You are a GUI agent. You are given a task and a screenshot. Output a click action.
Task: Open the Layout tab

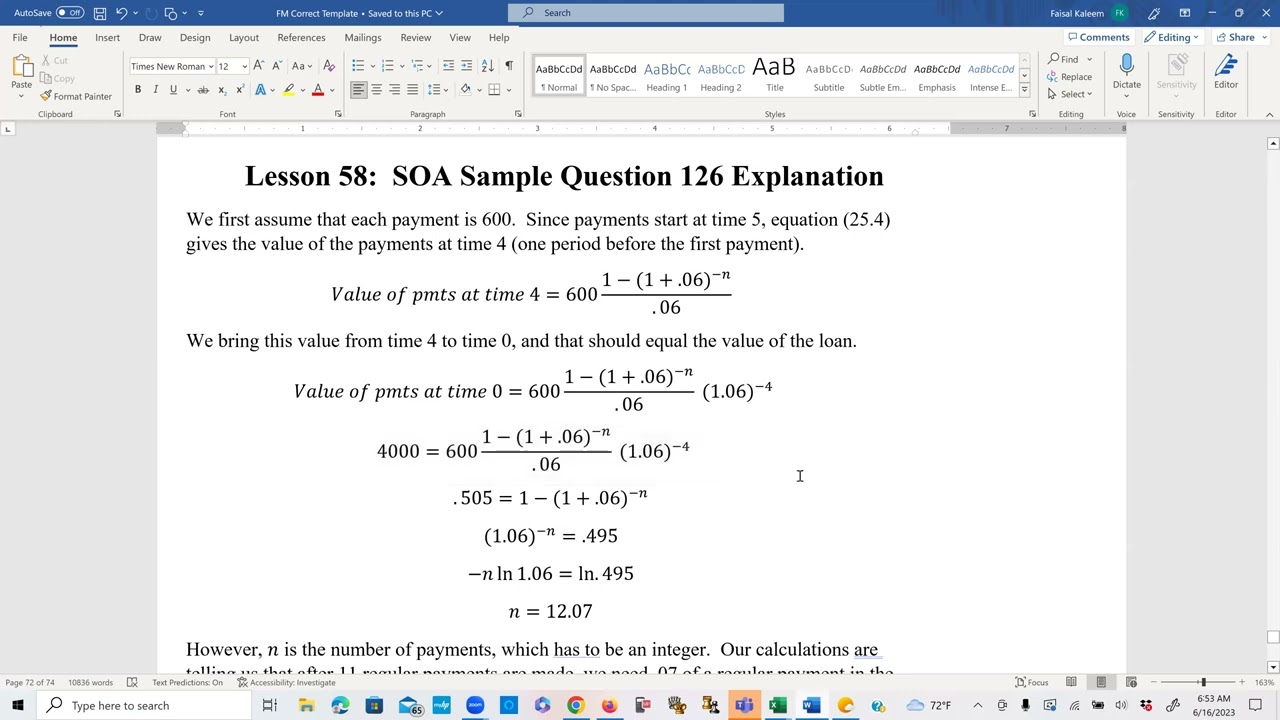click(x=244, y=37)
